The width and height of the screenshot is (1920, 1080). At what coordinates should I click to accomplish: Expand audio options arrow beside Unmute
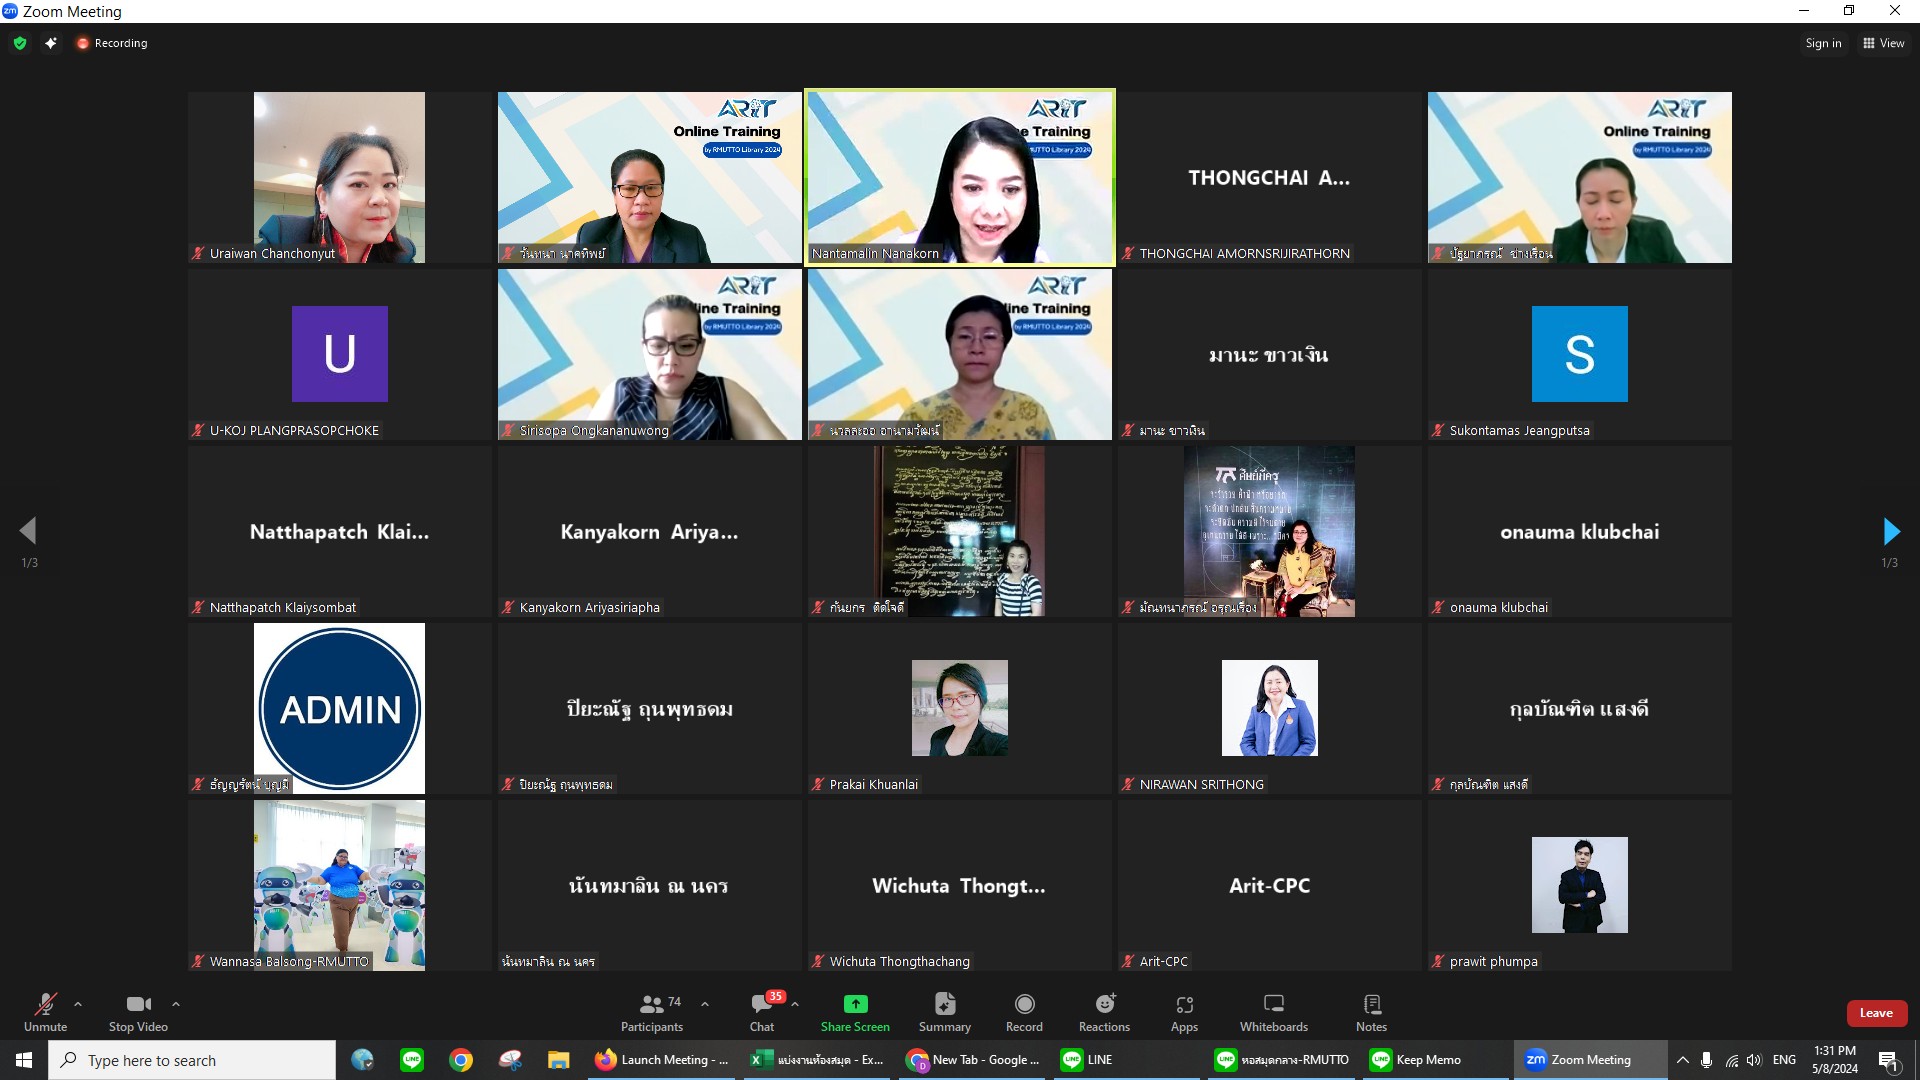tap(78, 1004)
